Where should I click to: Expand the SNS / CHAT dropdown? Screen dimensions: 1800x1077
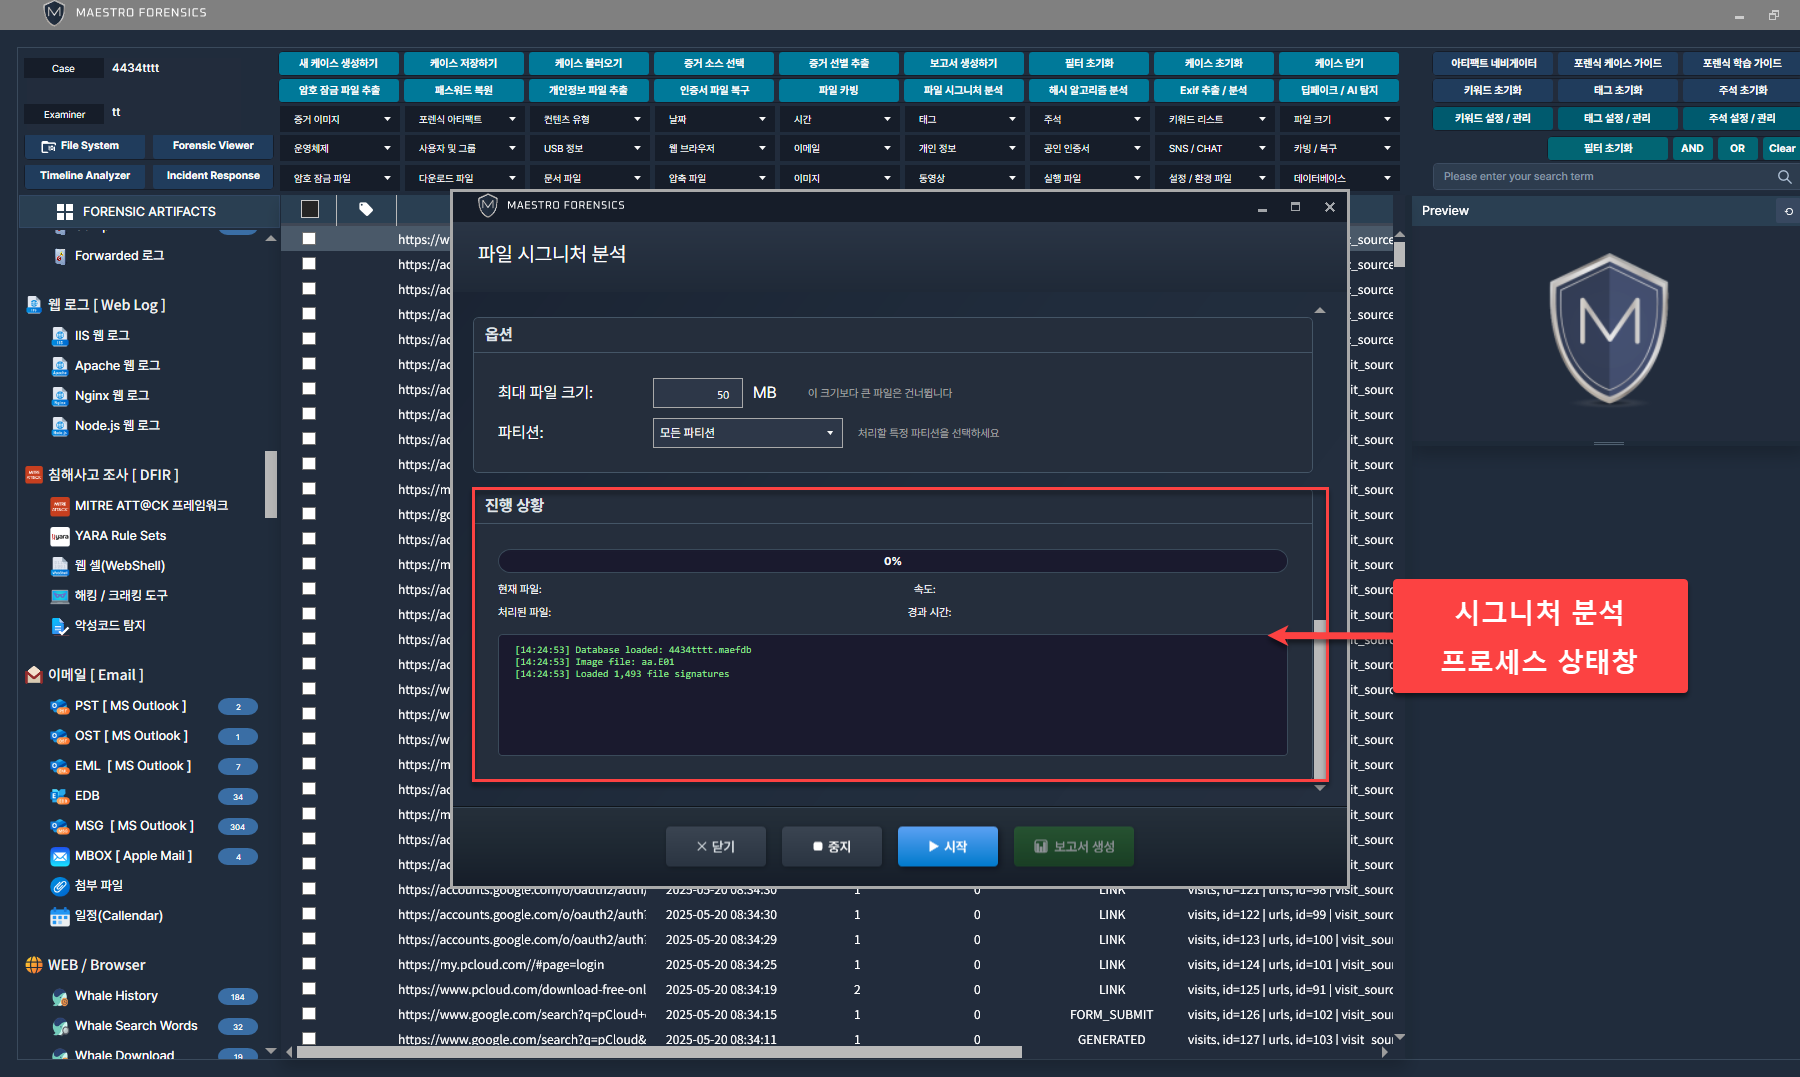pyautogui.click(x=1216, y=149)
